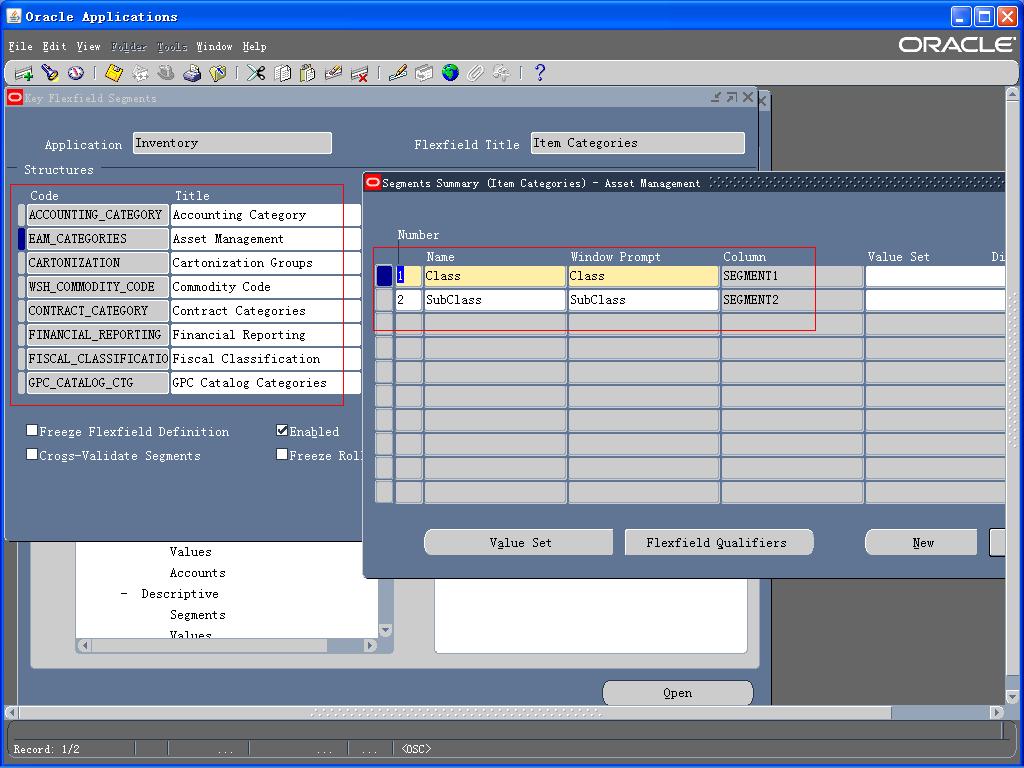This screenshot has height=768, width=1024.
Task: Click the Save floppy disk icon
Action: [114, 73]
